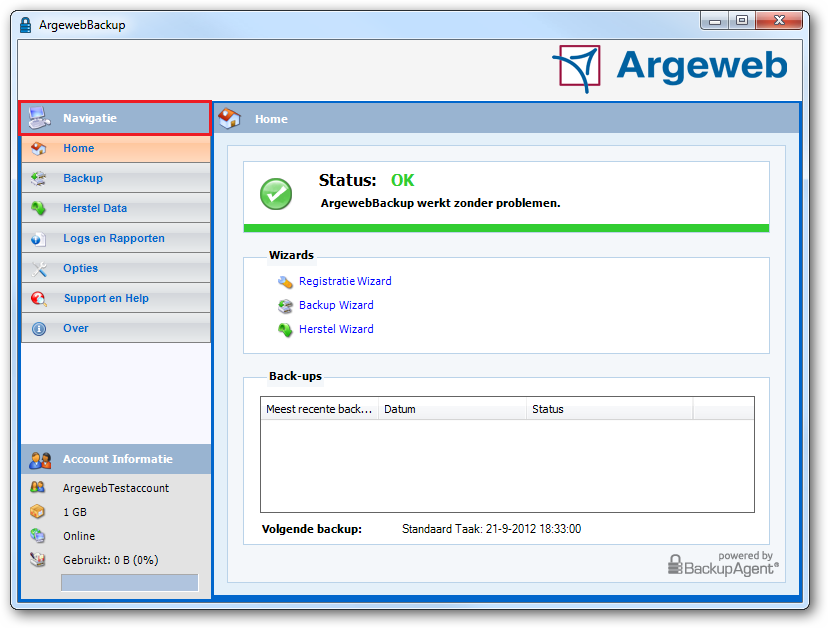Click the Navigatie computer icon
This screenshot has height=628, width=828.
coord(39,118)
